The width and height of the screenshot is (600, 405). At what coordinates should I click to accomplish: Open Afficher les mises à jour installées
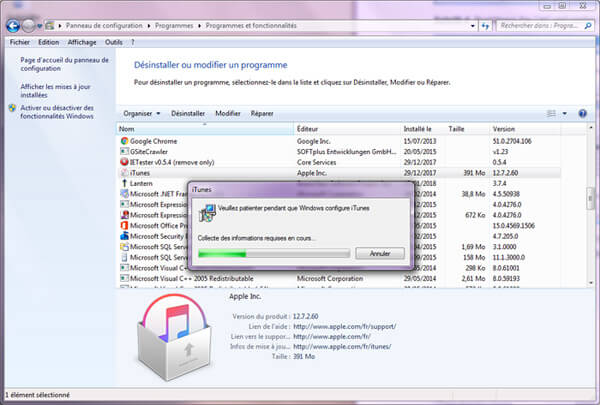click(55, 91)
